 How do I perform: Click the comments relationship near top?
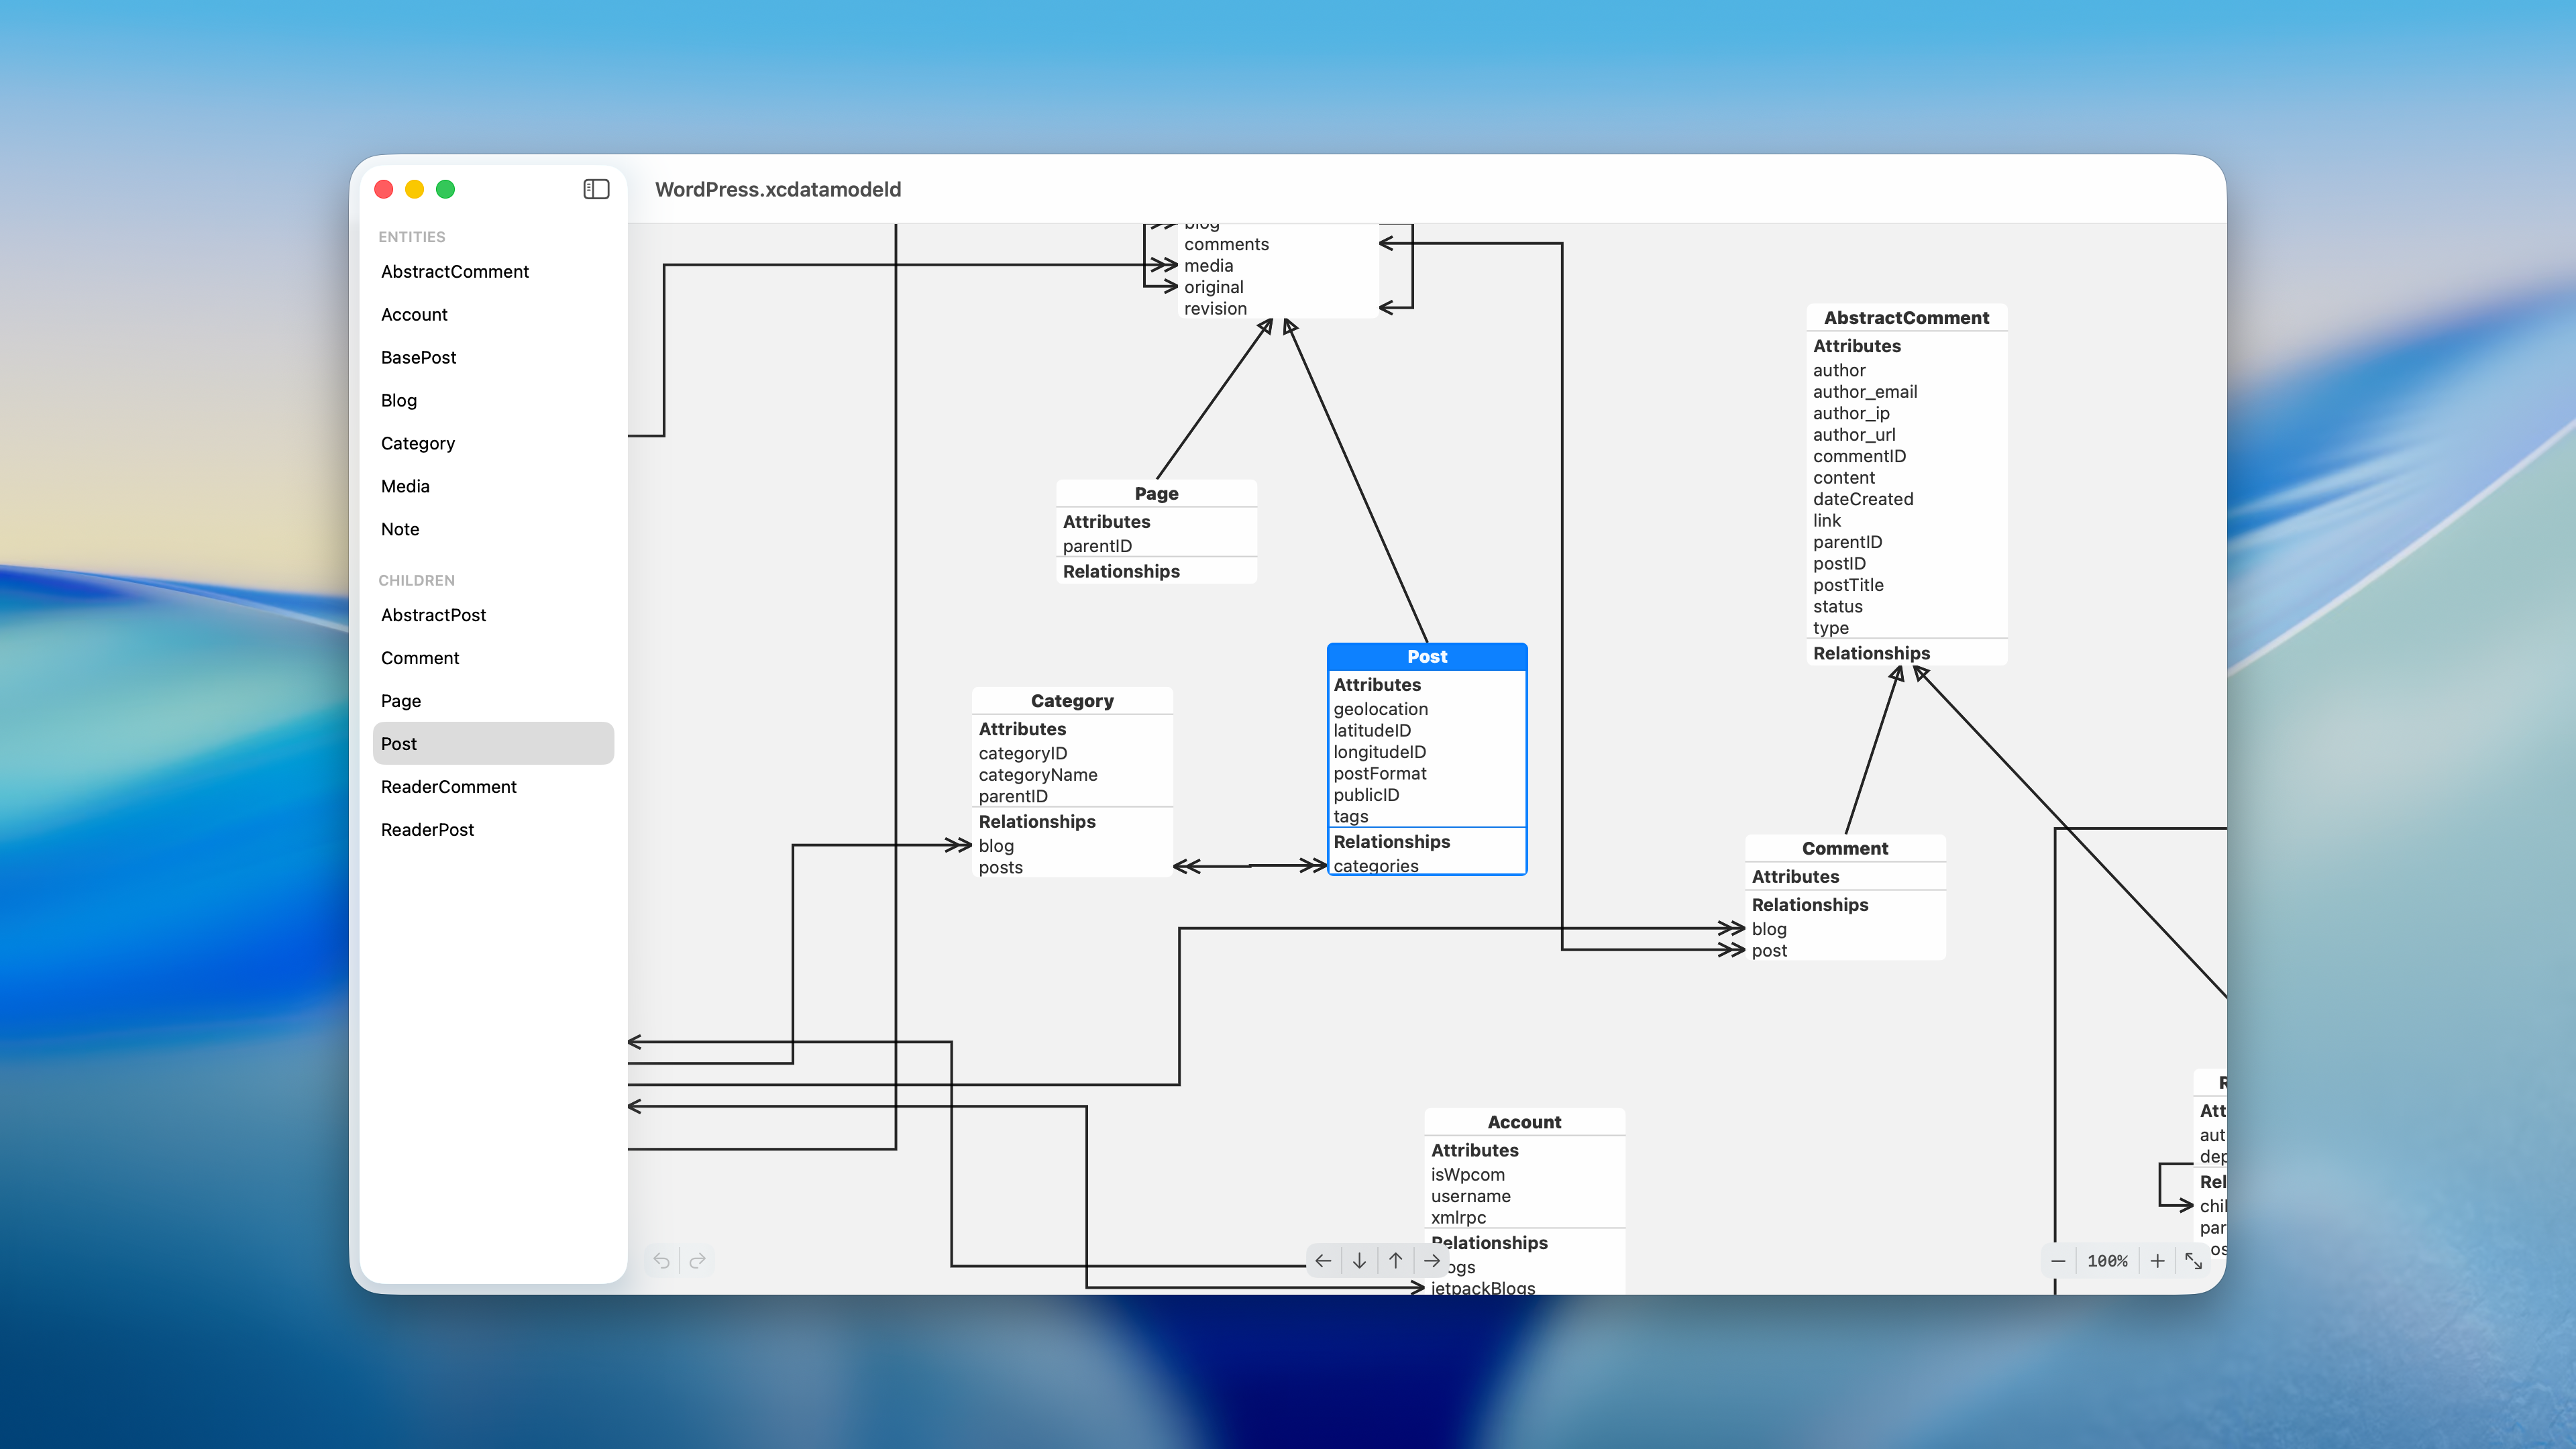click(x=1227, y=244)
